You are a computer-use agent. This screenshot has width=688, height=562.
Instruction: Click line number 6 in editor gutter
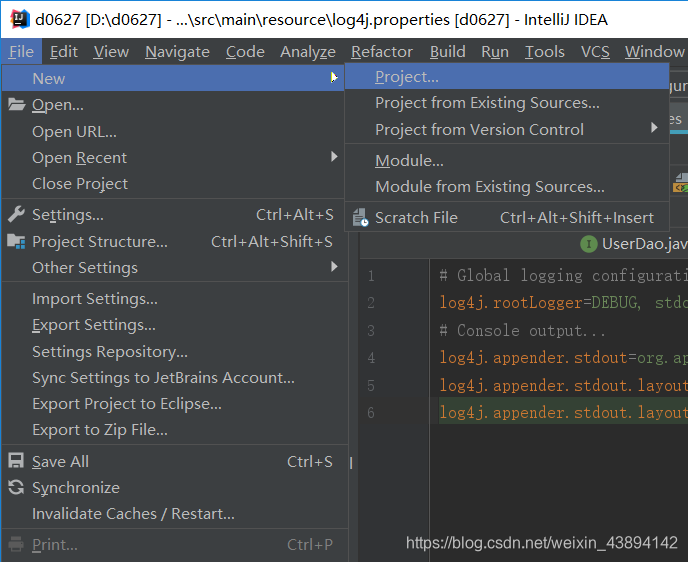point(371,412)
